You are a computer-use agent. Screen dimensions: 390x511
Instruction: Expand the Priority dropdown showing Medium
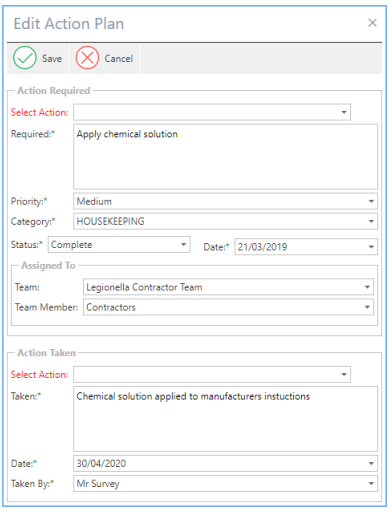point(371,201)
